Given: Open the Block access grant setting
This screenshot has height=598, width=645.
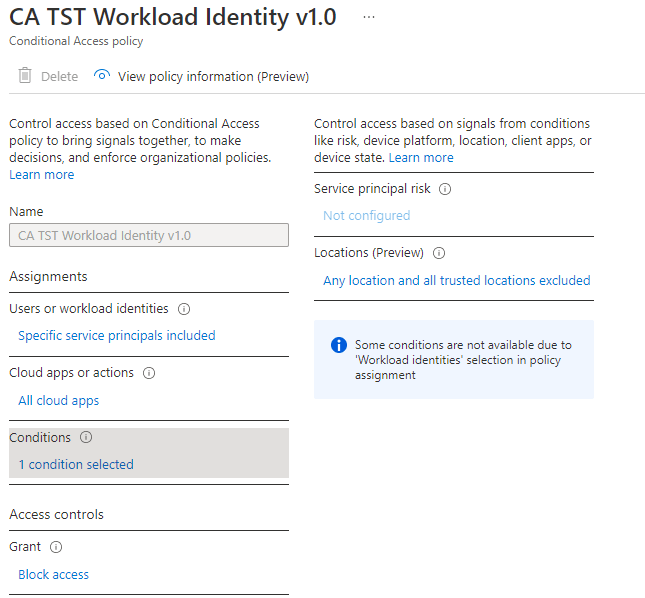Looking at the screenshot, I should coord(53,575).
